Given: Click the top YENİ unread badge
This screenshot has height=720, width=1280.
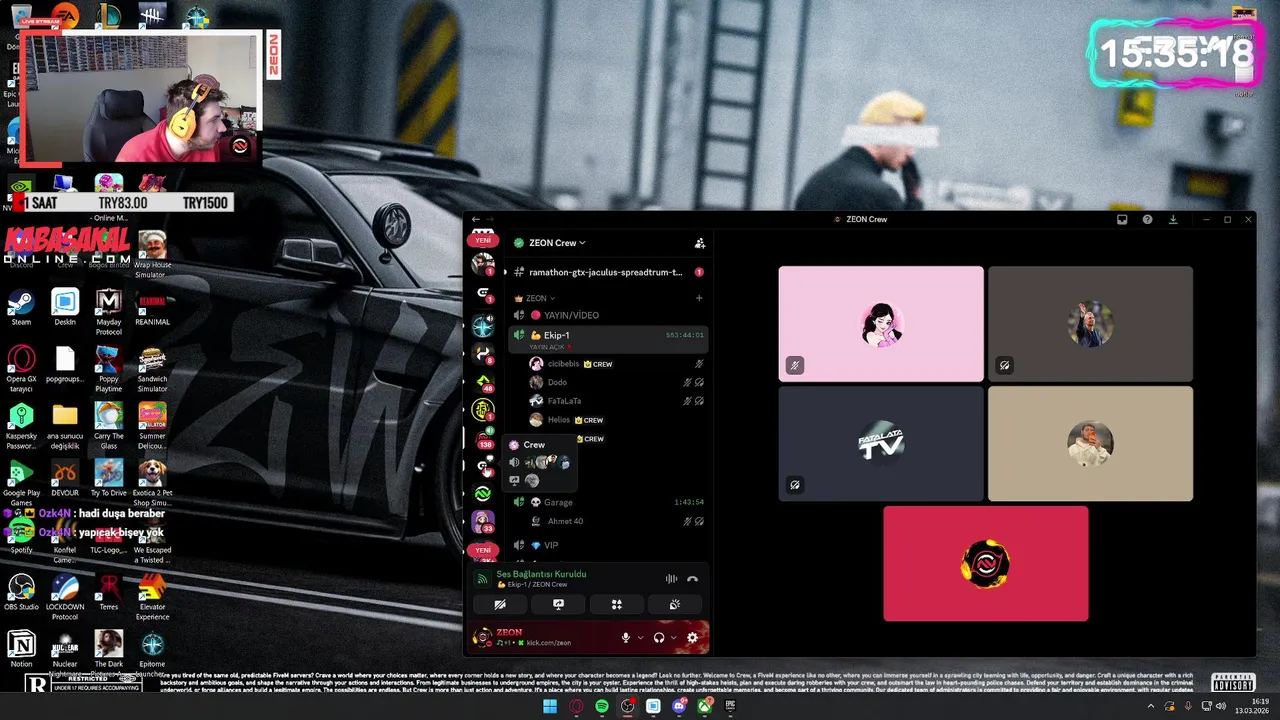Looking at the screenshot, I should click(483, 240).
